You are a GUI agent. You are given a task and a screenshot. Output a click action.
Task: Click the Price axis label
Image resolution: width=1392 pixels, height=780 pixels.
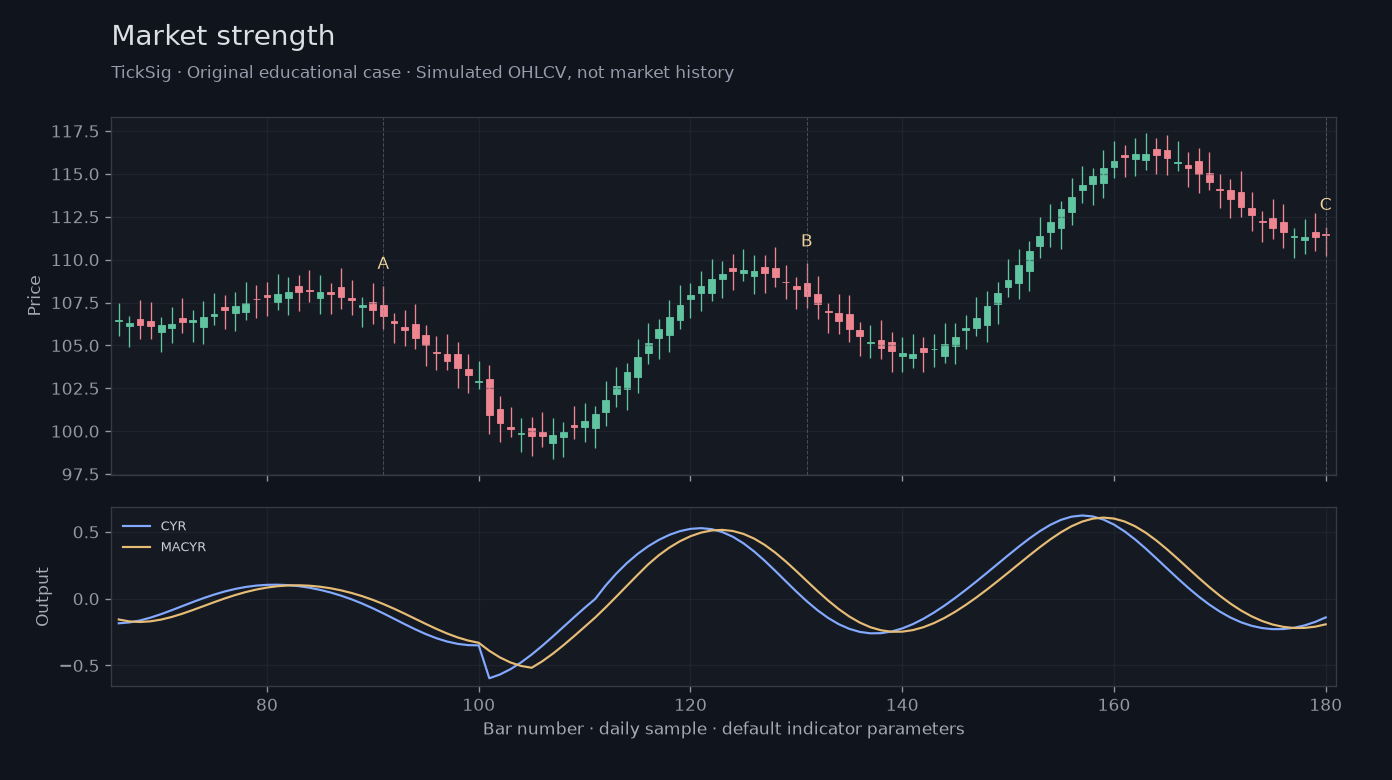click(x=35, y=296)
